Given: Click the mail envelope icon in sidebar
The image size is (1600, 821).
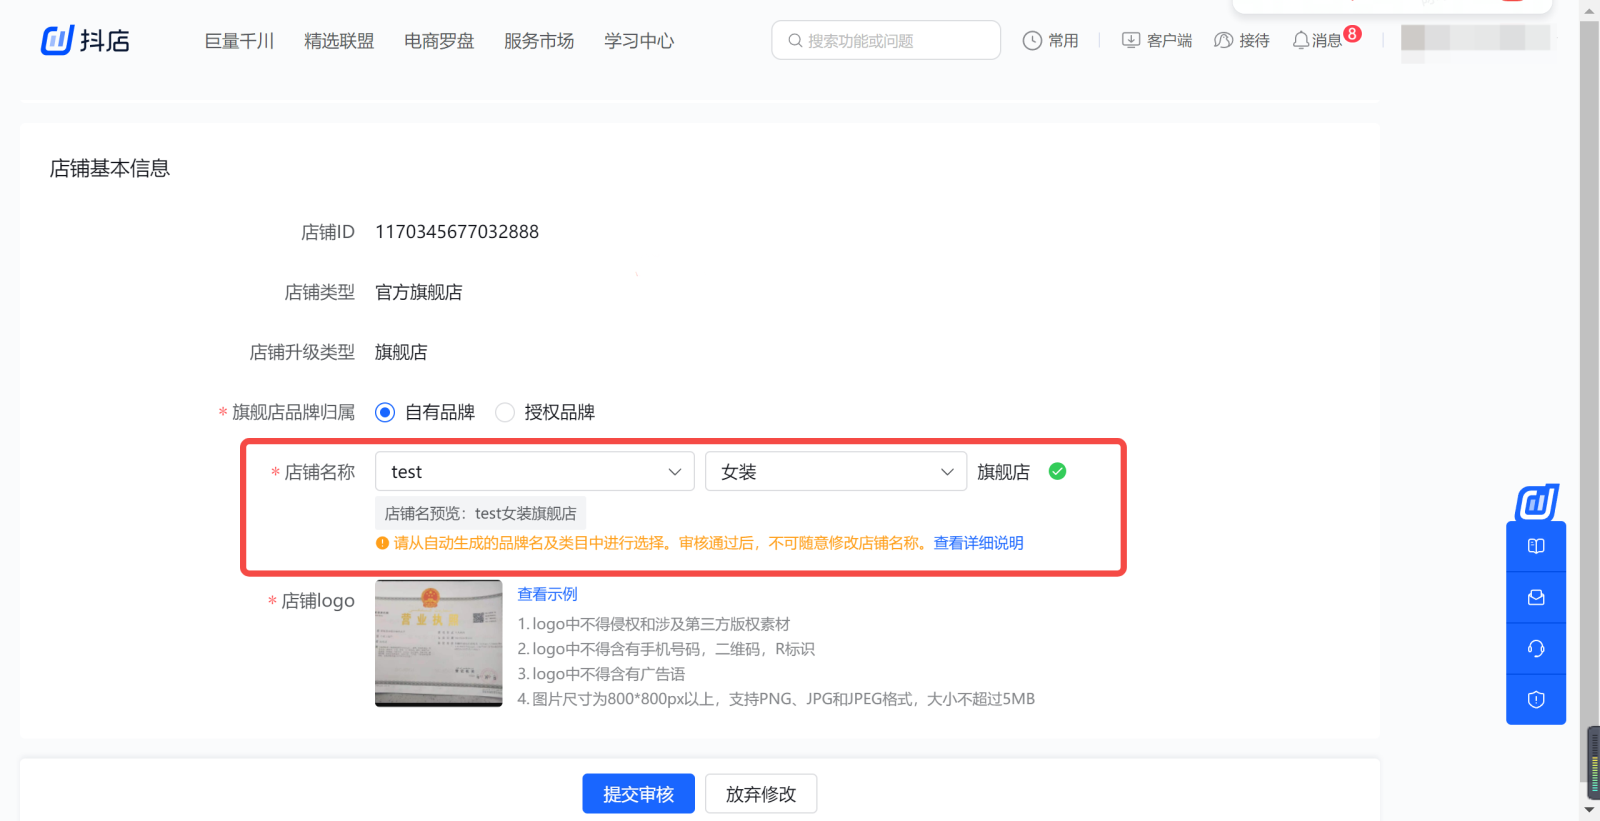Looking at the screenshot, I should pos(1536,597).
